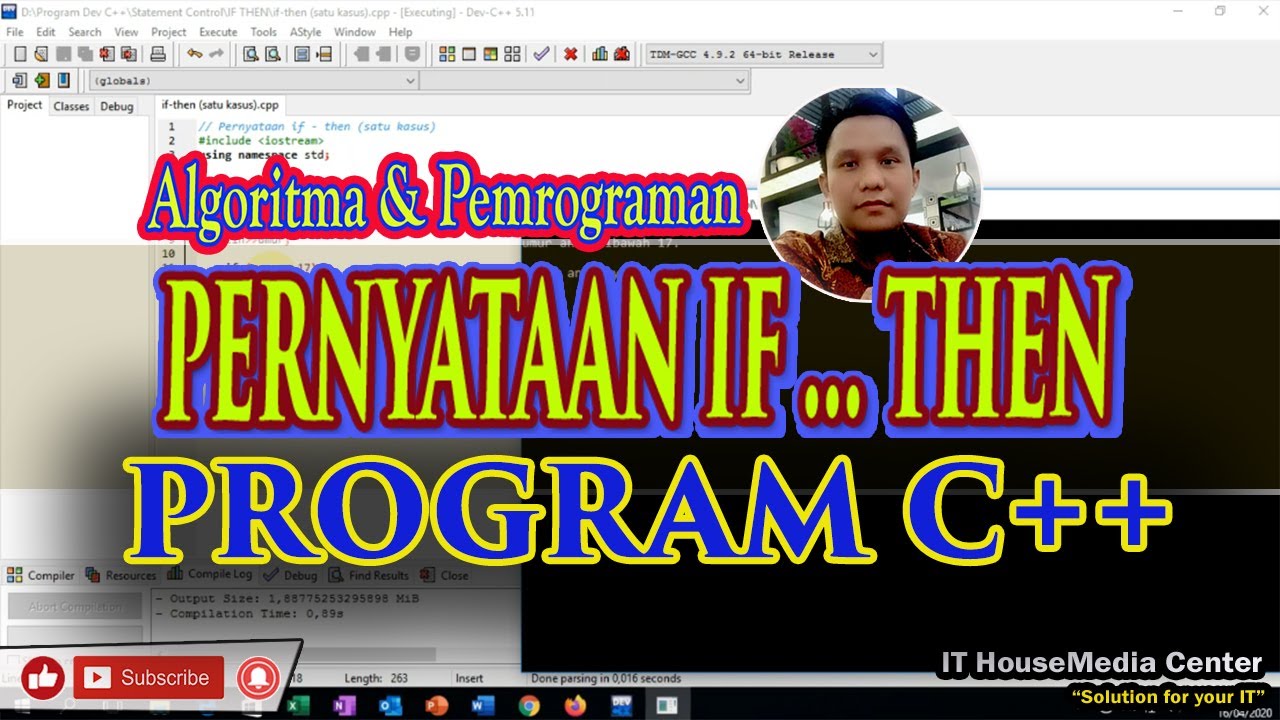1280x720 pixels.
Task: Click the Goto Bookmarks icon
Action: [63, 80]
